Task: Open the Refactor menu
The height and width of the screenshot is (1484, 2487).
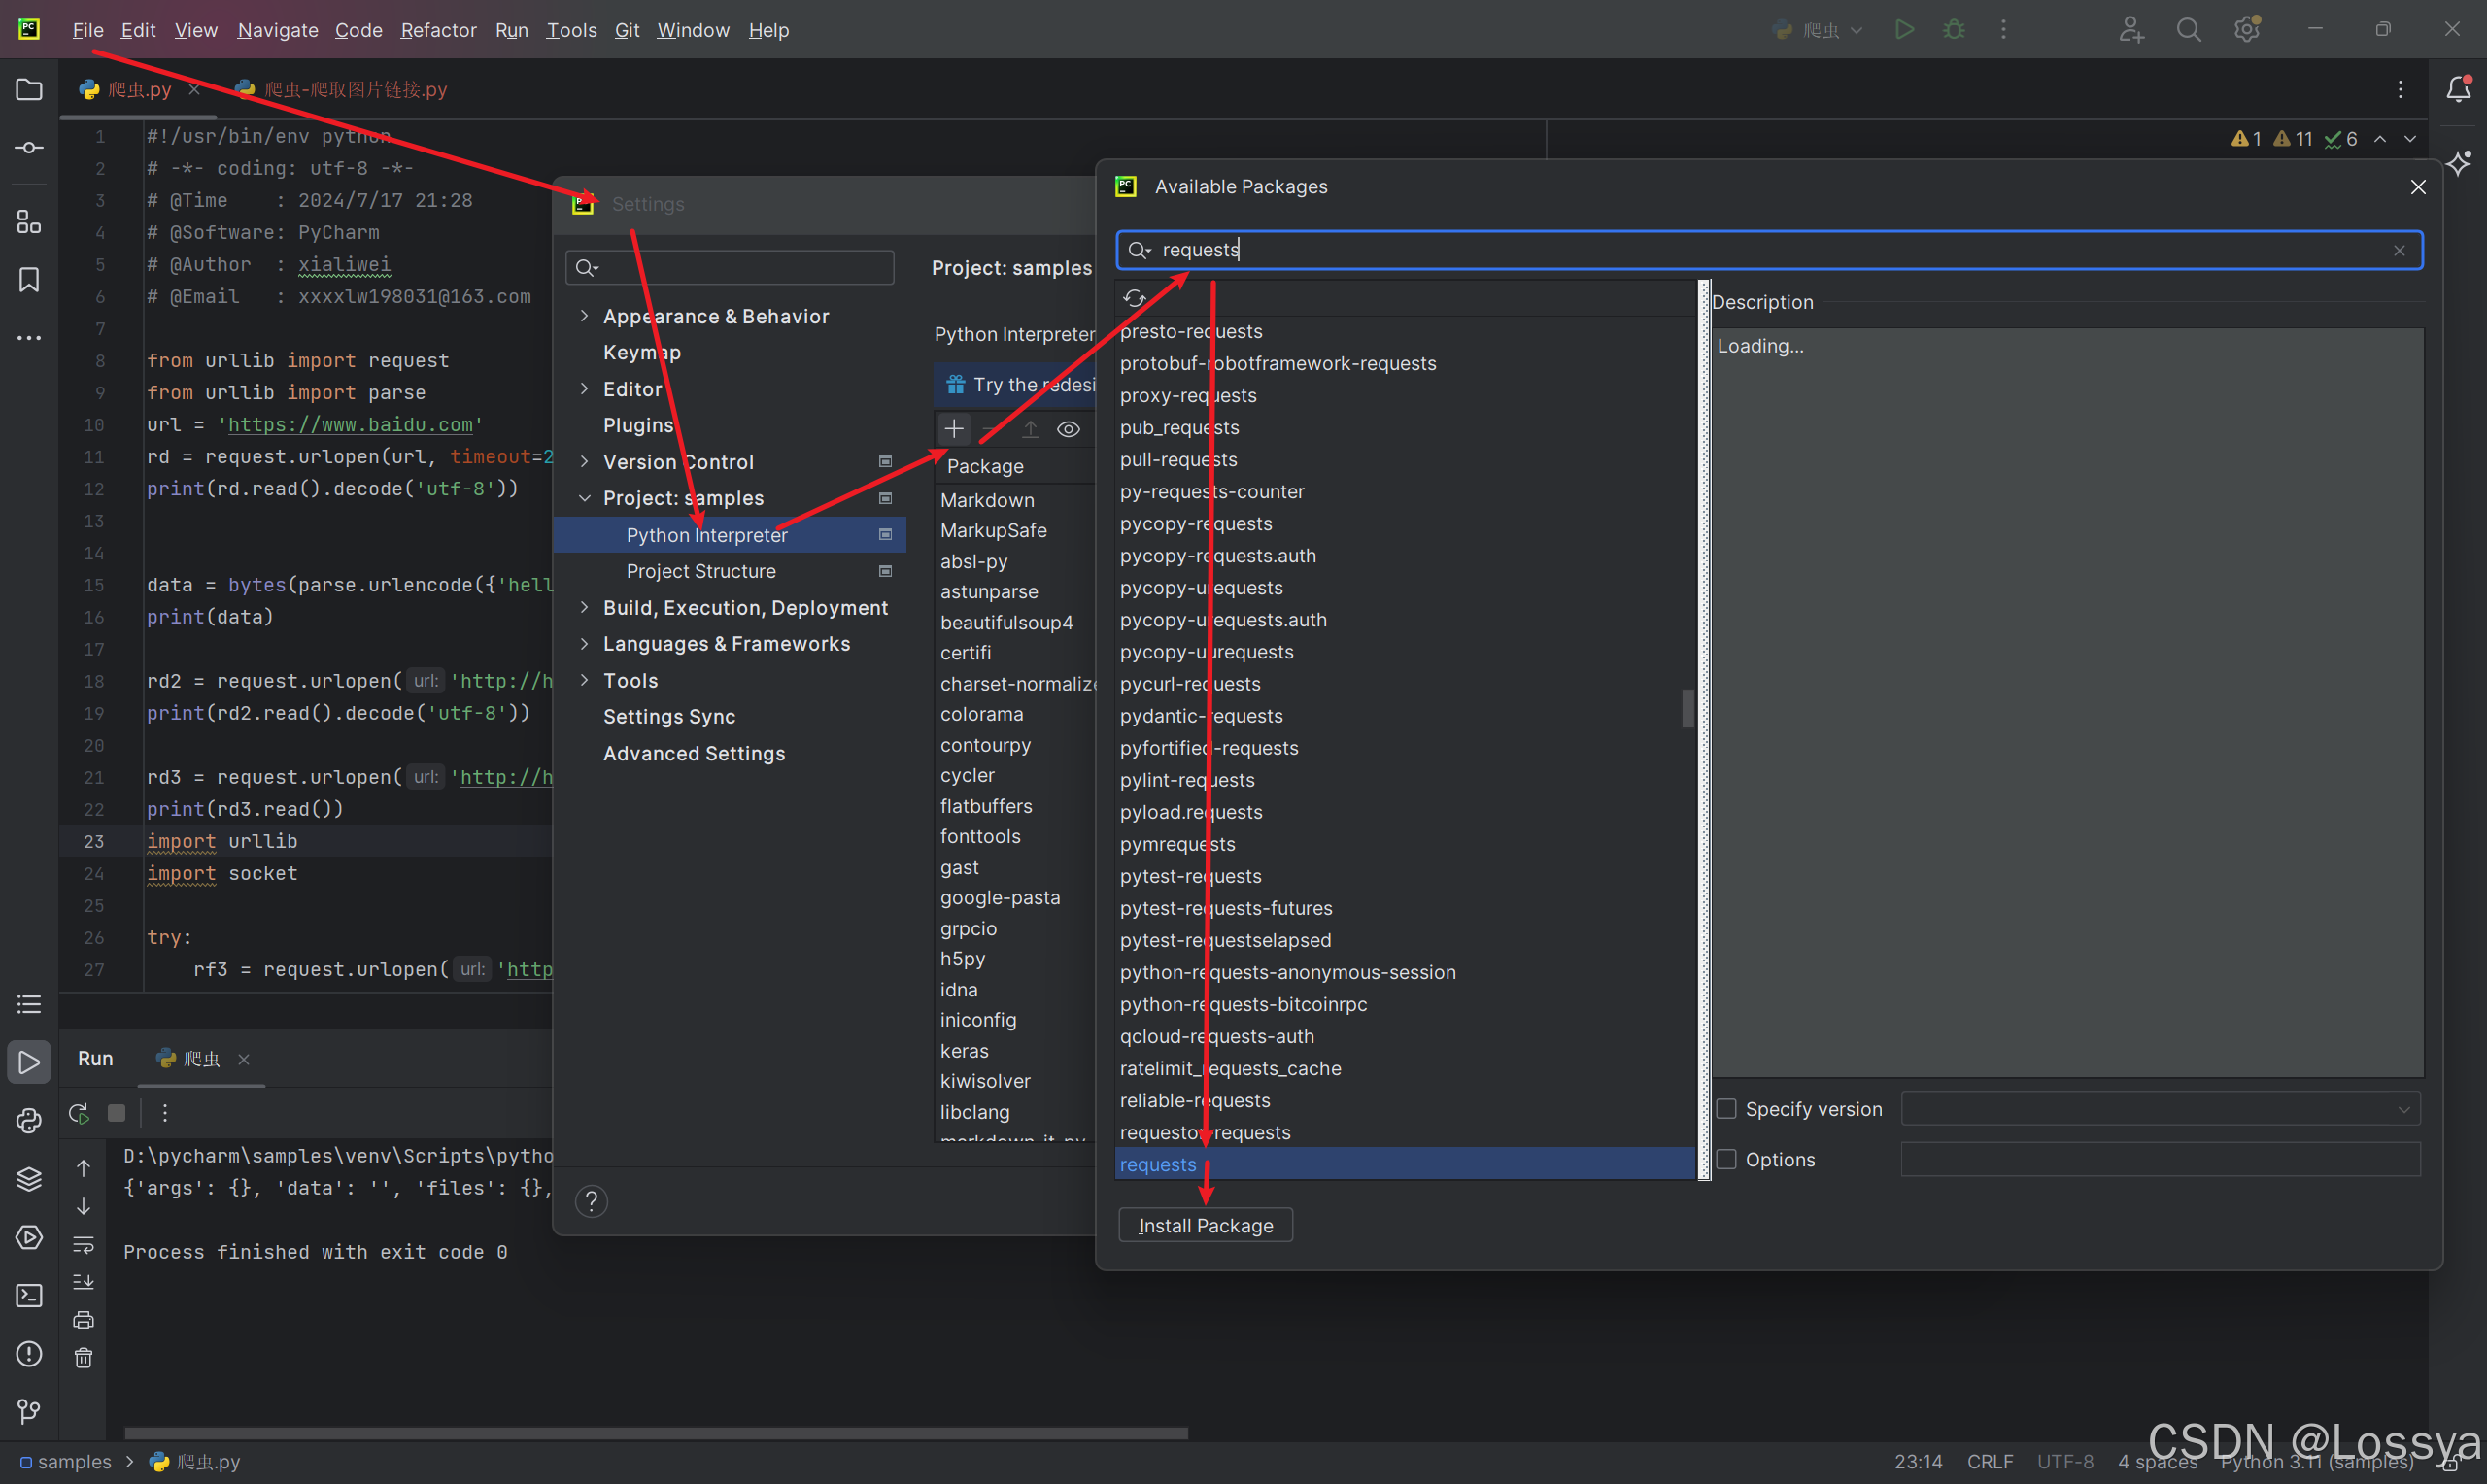Action: (x=438, y=30)
